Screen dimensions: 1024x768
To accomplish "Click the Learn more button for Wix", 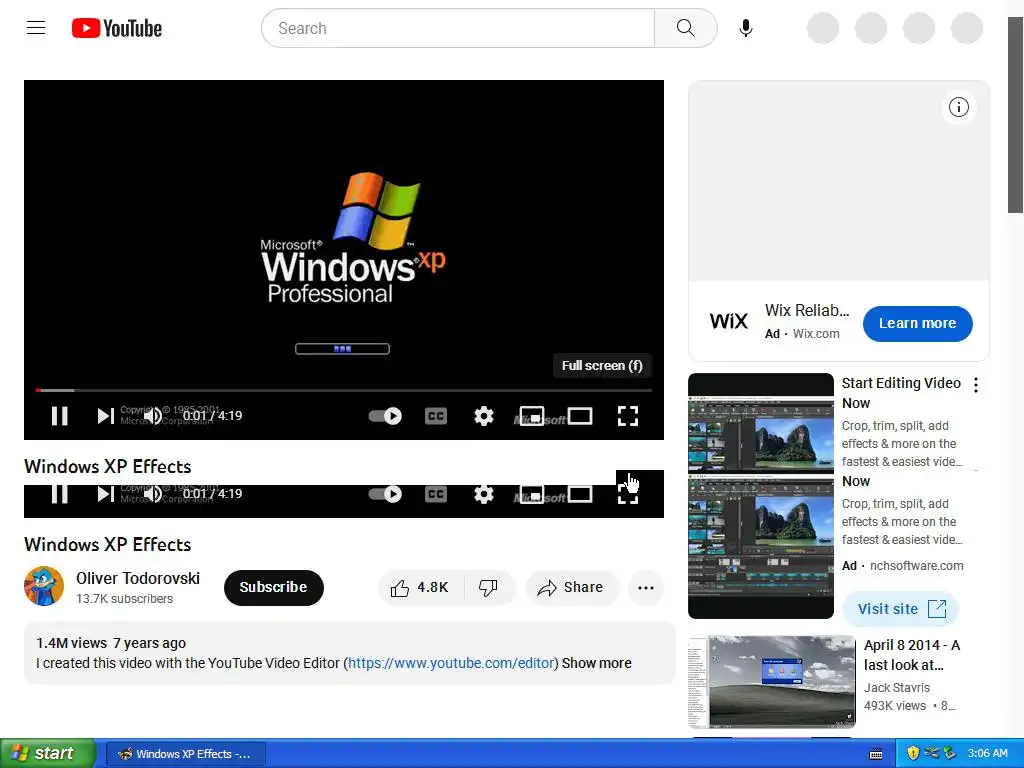I will click(x=918, y=323).
